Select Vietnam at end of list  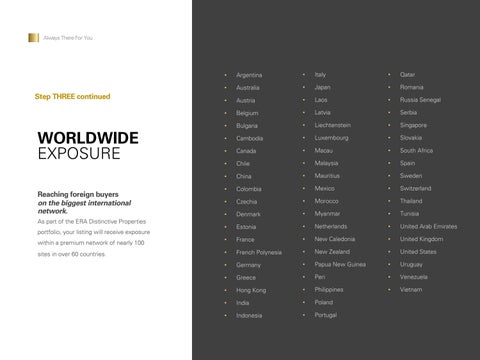pos(411,290)
